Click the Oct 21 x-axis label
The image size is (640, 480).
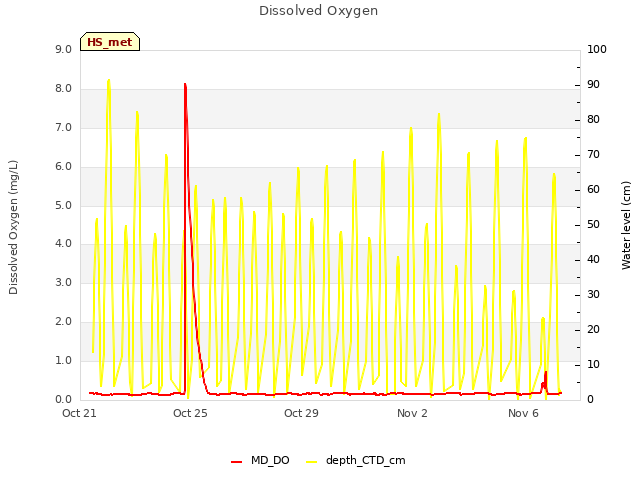(79, 413)
